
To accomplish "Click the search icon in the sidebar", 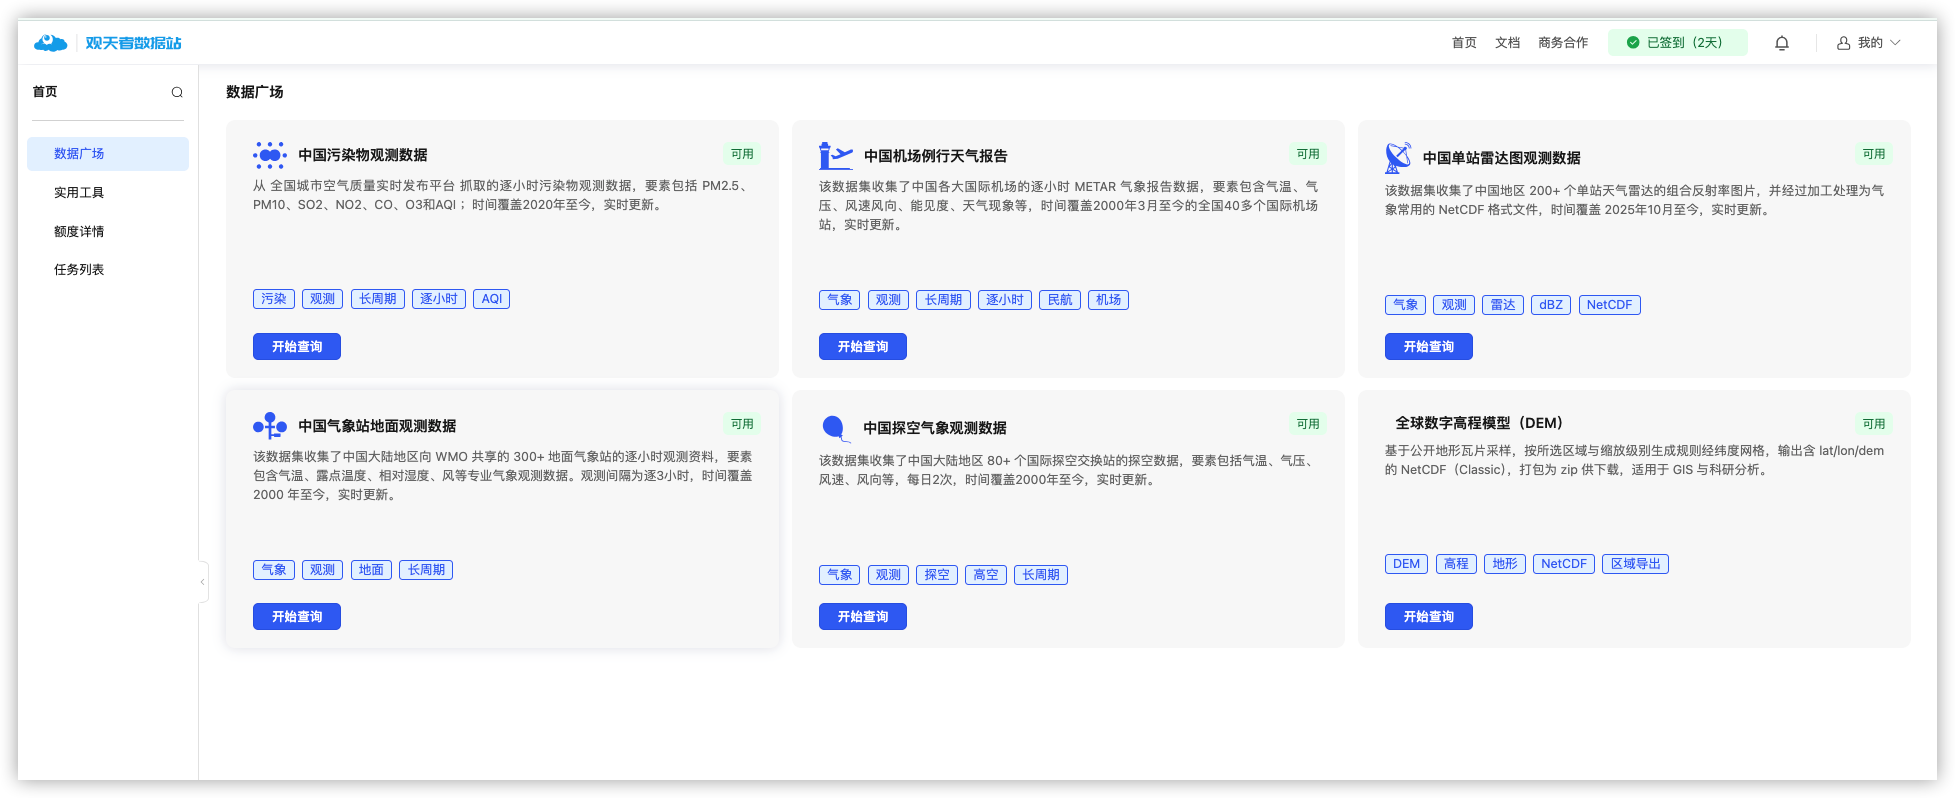I will (x=177, y=92).
